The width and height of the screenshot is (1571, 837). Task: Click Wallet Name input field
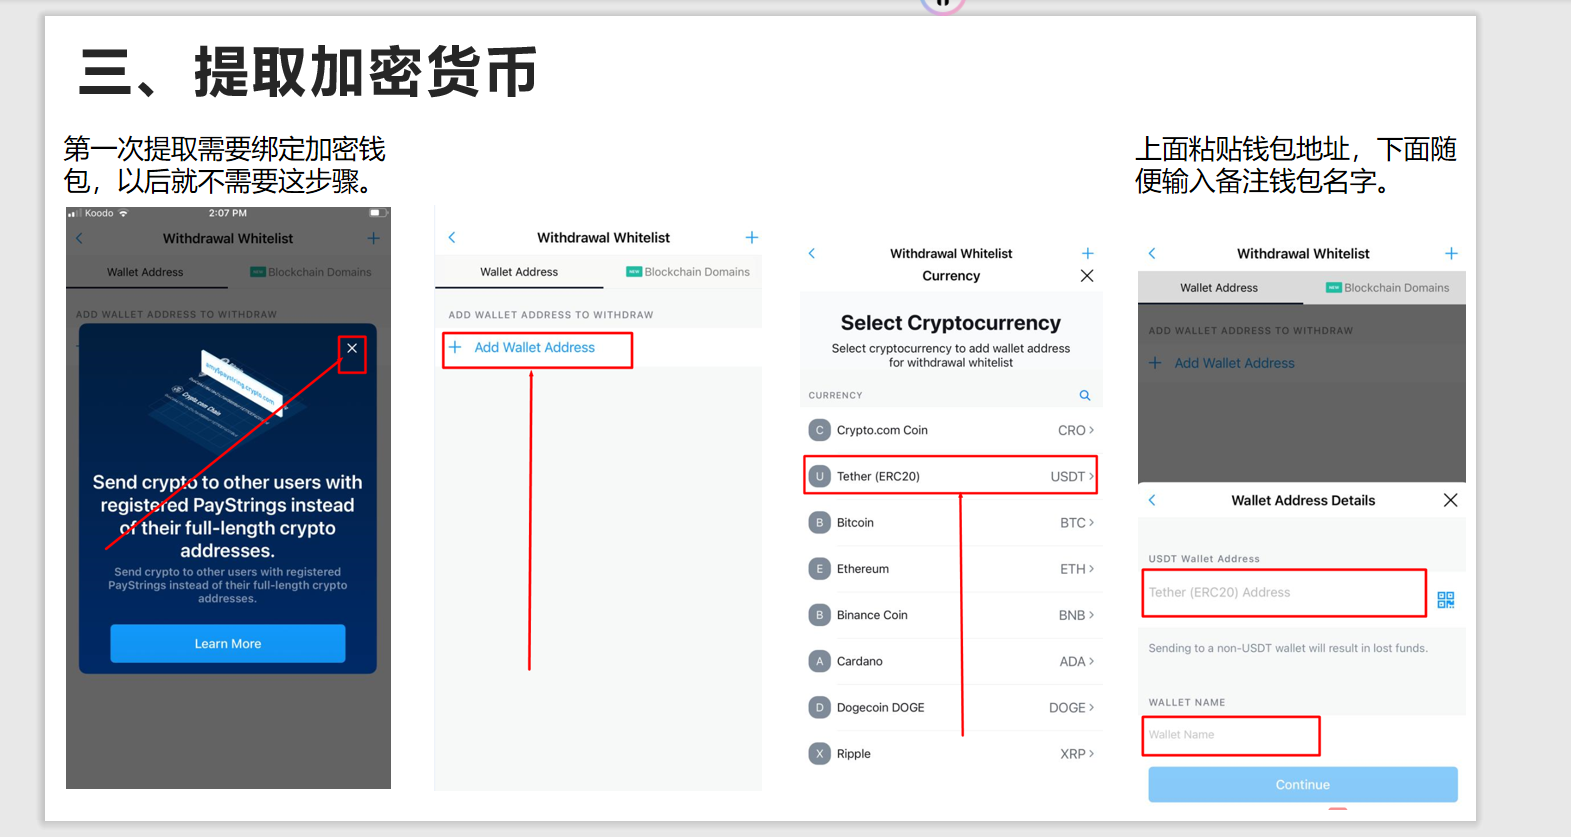pyautogui.click(x=1231, y=735)
